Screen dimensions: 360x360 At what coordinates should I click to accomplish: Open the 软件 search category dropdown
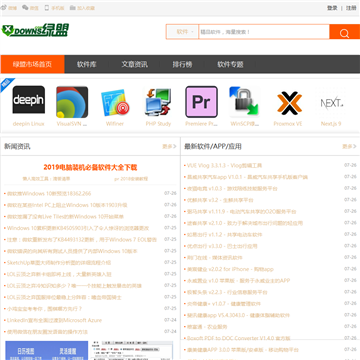(182, 32)
